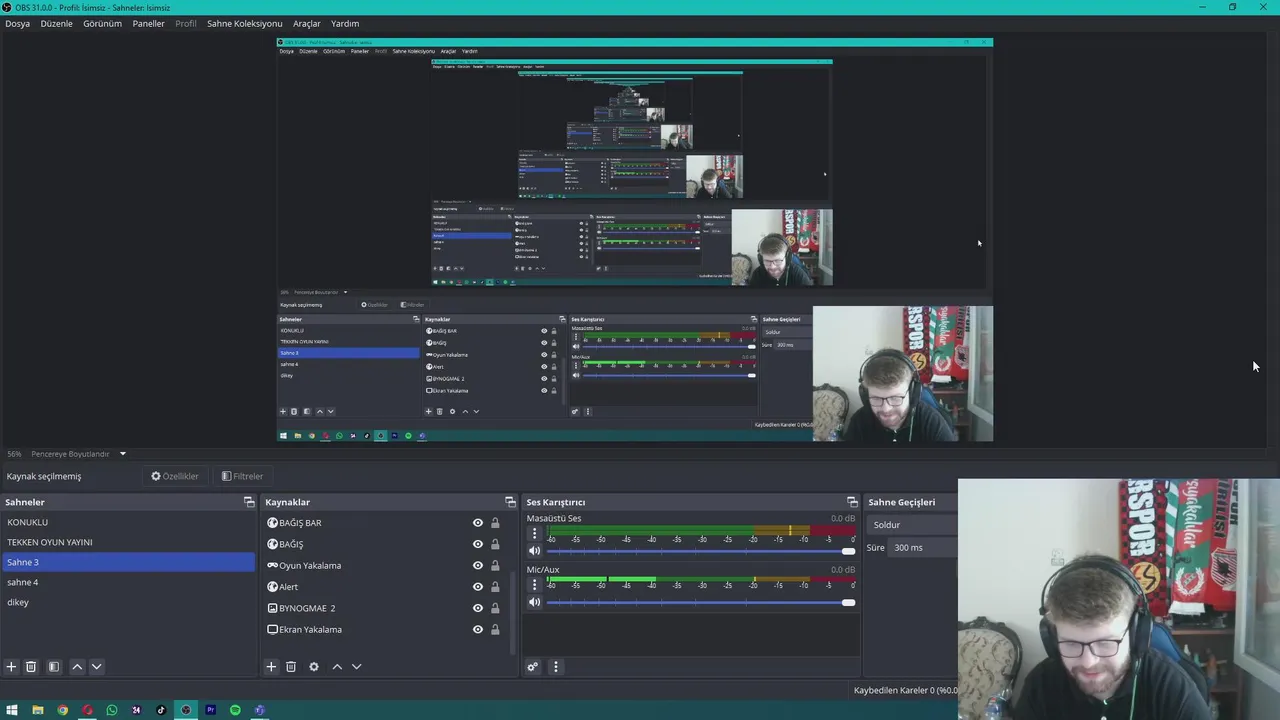Delete selected source using the trash icon

[291, 667]
